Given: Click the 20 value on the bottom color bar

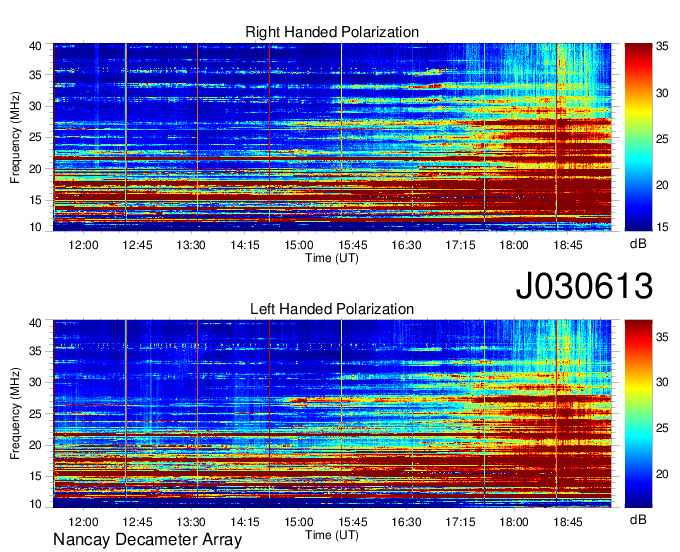Looking at the screenshot, I should [x=662, y=474].
